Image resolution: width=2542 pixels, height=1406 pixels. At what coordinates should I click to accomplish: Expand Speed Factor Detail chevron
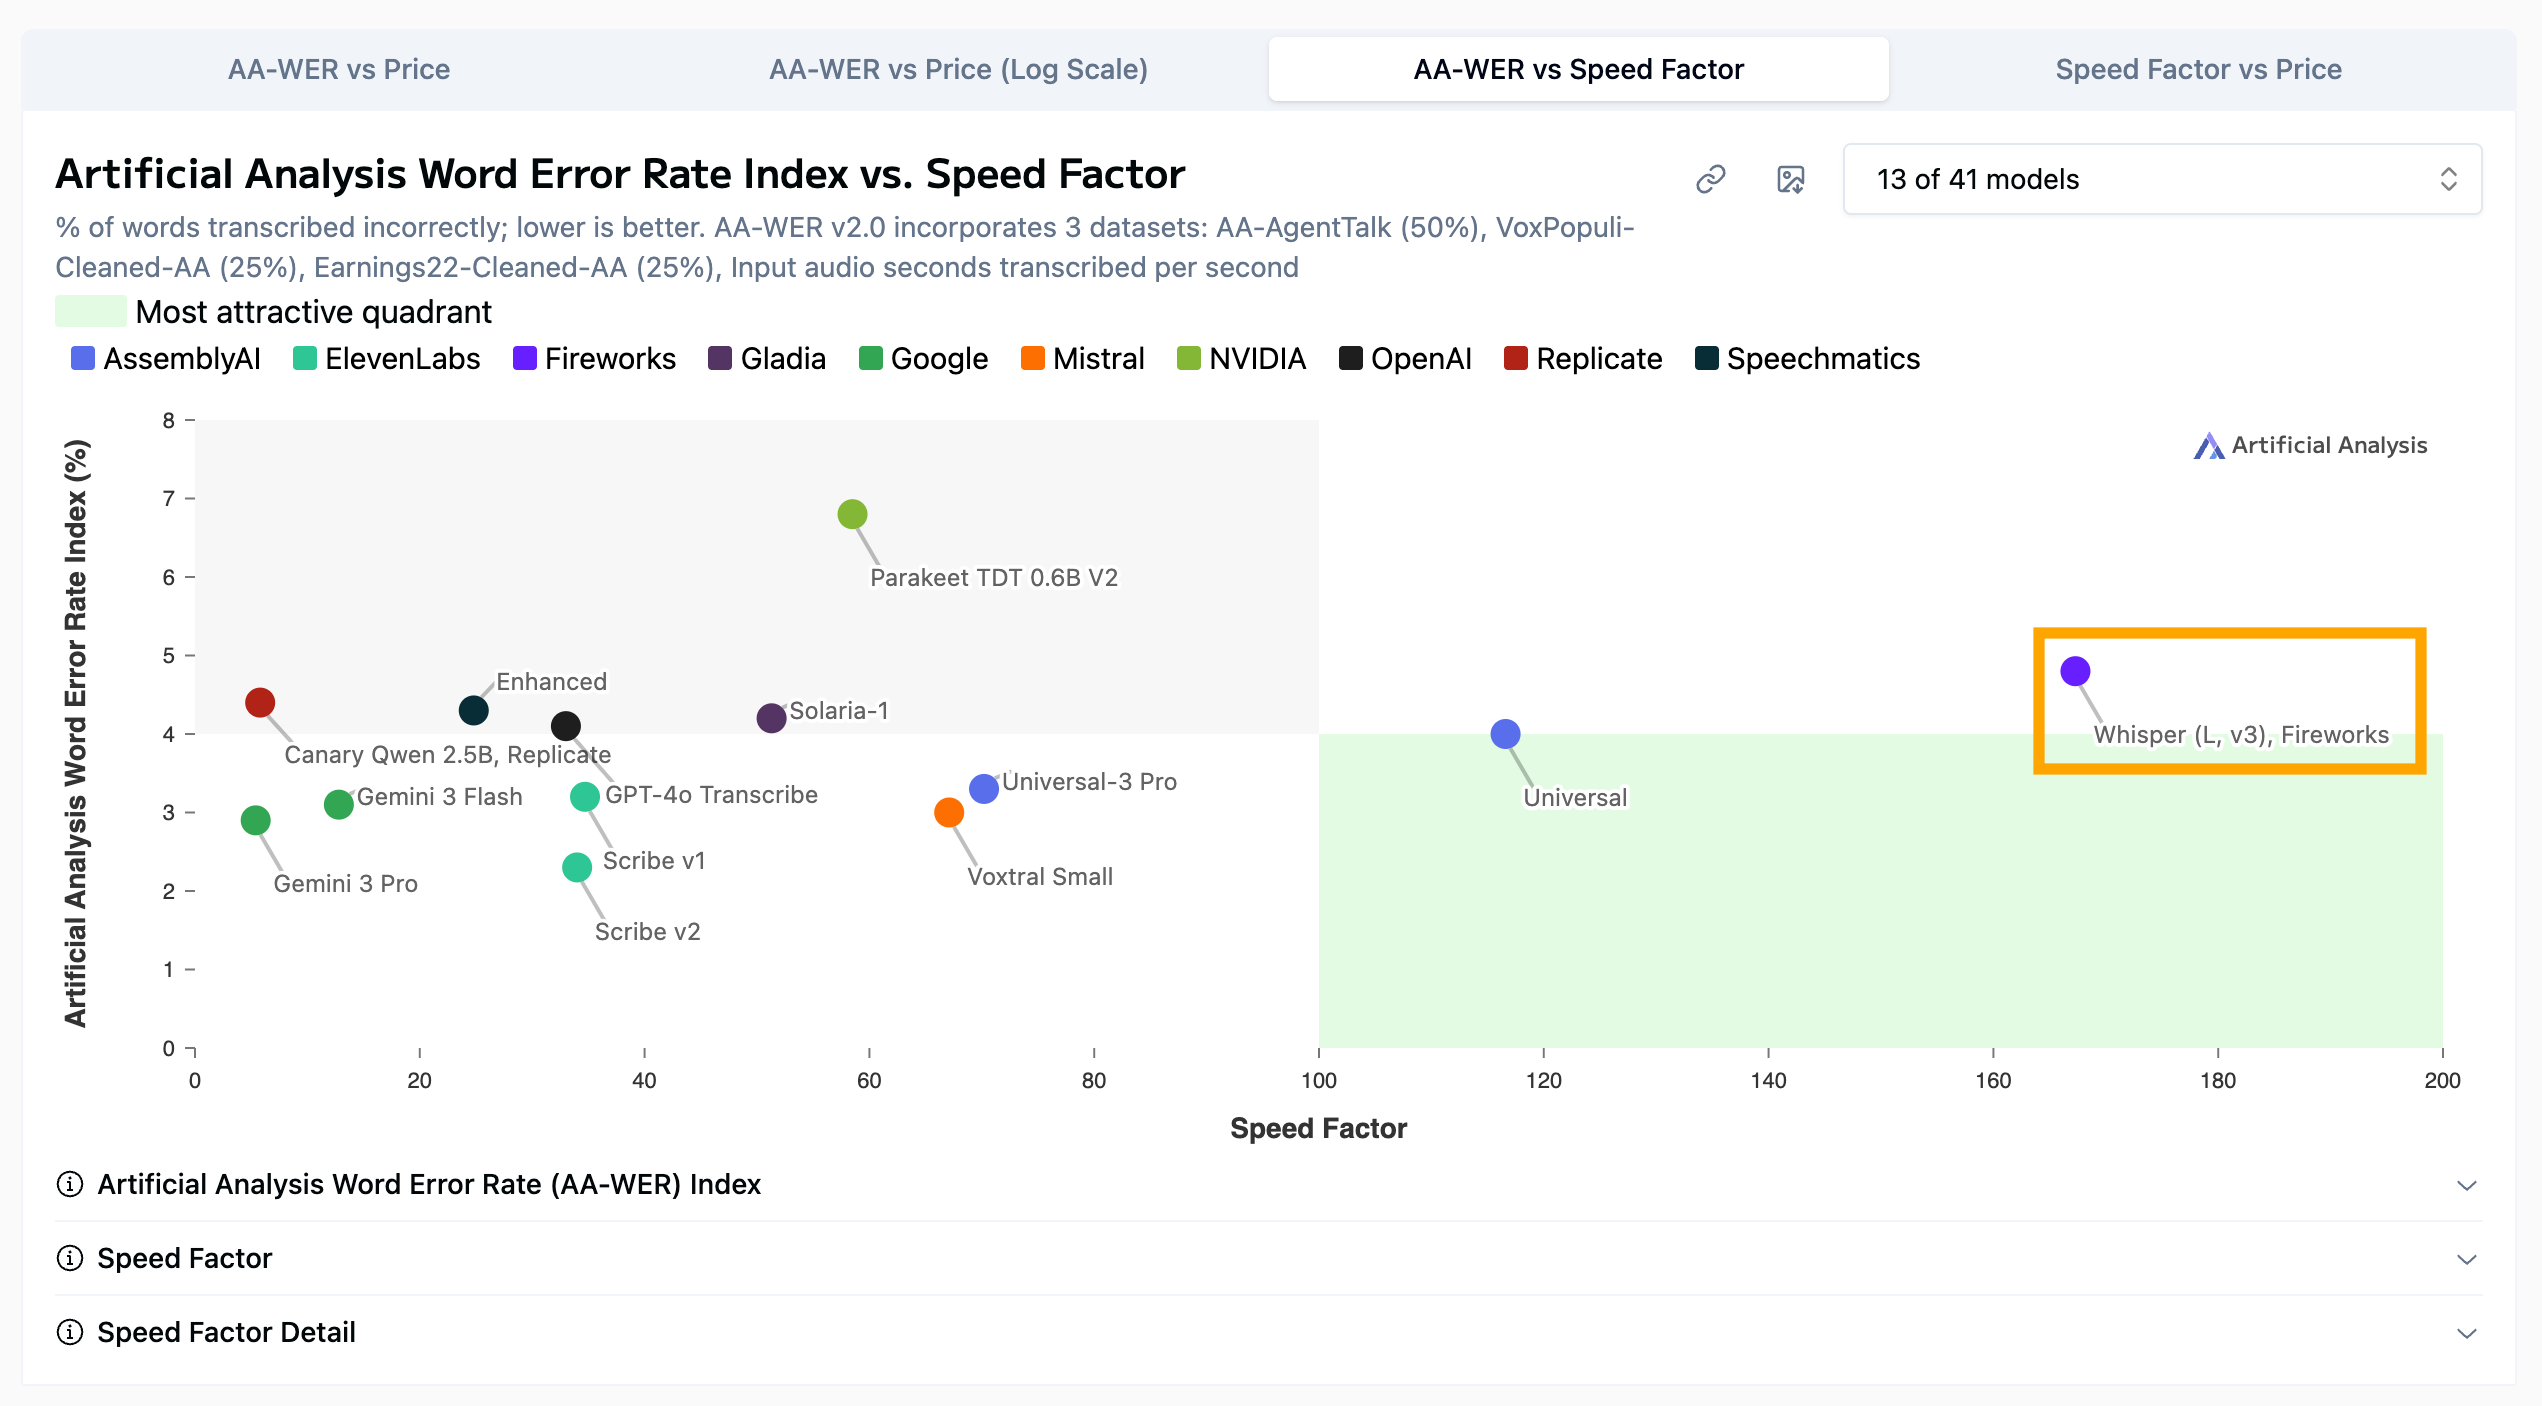(x=2466, y=1333)
